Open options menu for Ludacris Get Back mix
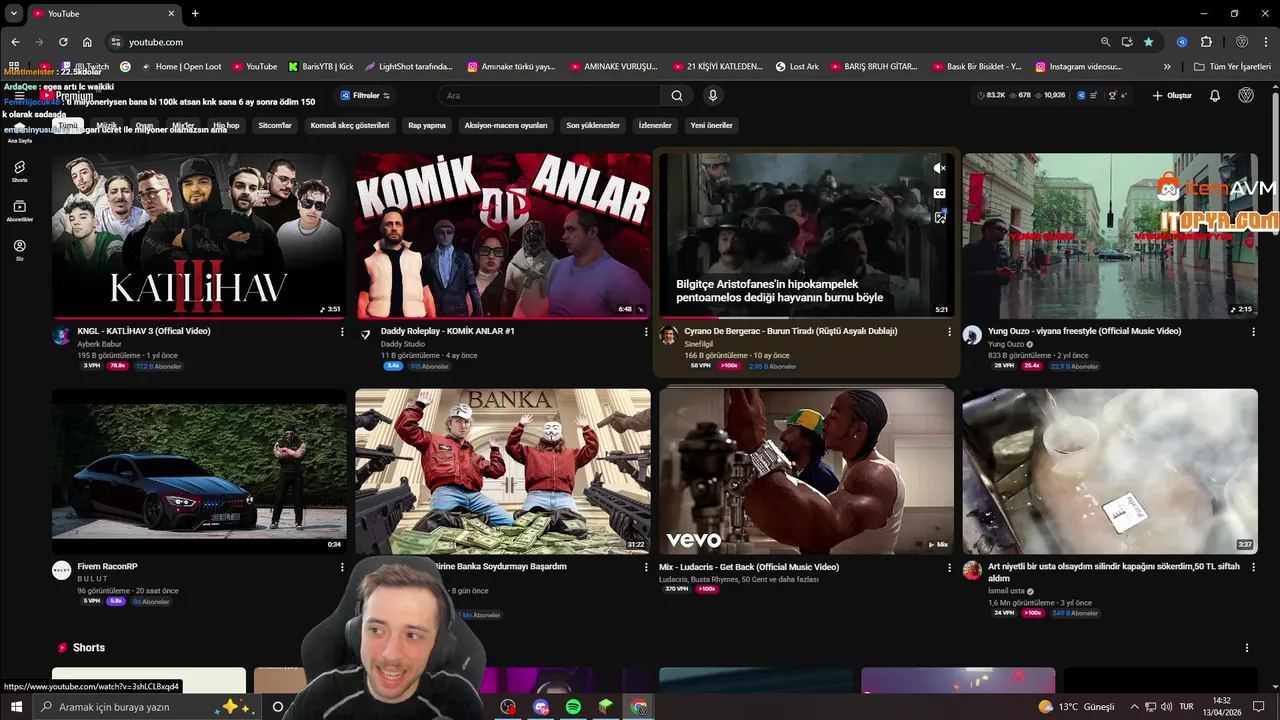The width and height of the screenshot is (1280, 720). click(949, 567)
